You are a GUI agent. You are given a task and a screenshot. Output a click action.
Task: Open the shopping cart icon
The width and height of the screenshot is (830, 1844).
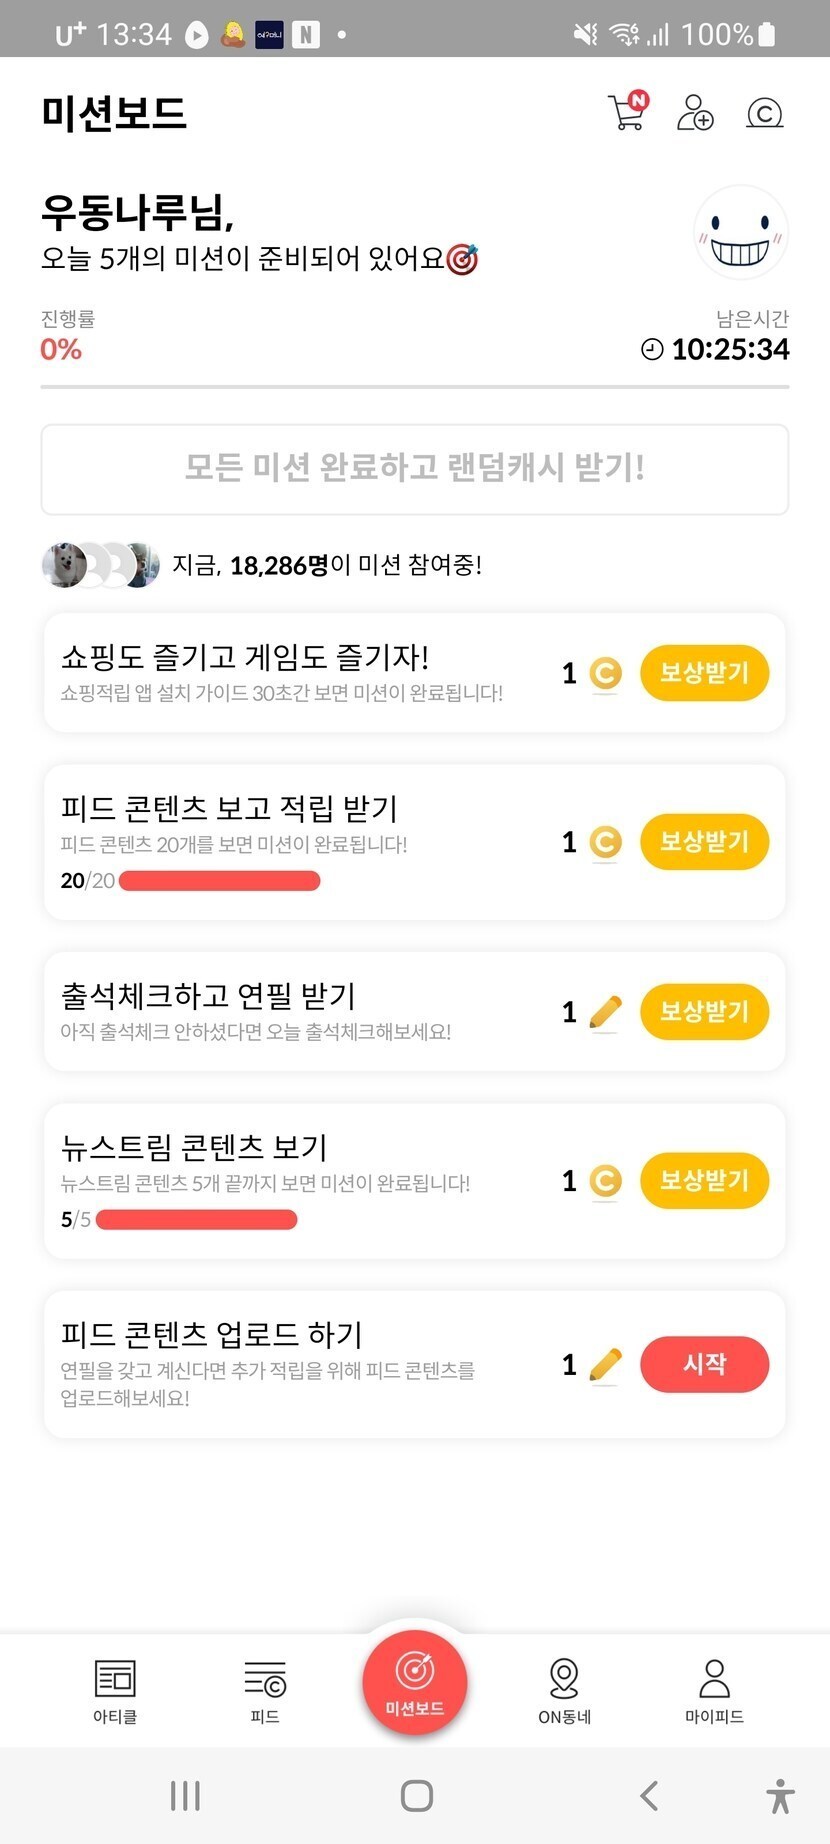[628, 112]
